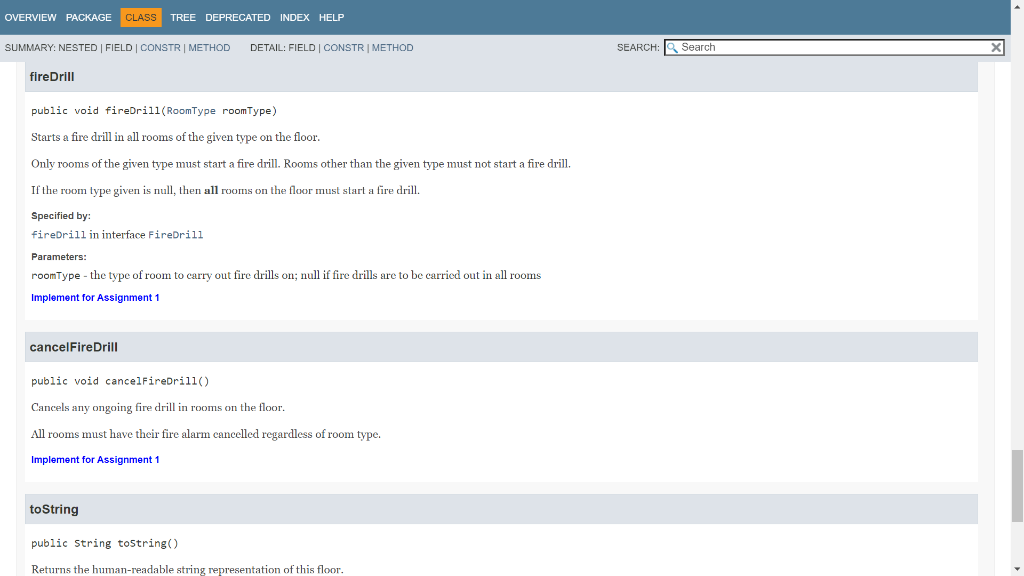Click Implement for Assignment 1 below fireDrill parameters
The width and height of the screenshot is (1024, 576).
95,297
